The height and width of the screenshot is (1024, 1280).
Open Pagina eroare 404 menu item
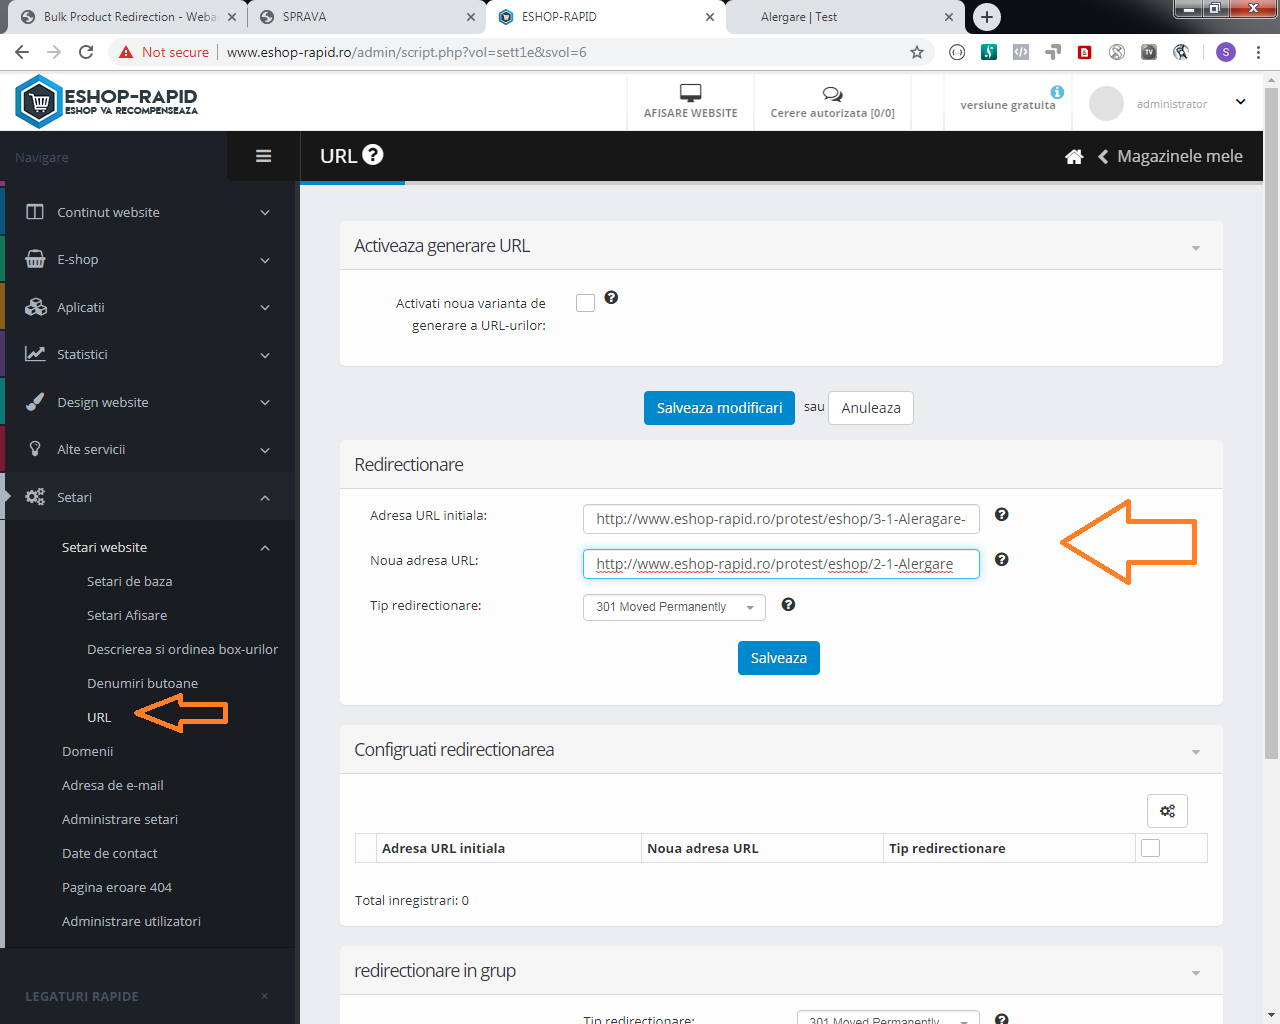(117, 887)
